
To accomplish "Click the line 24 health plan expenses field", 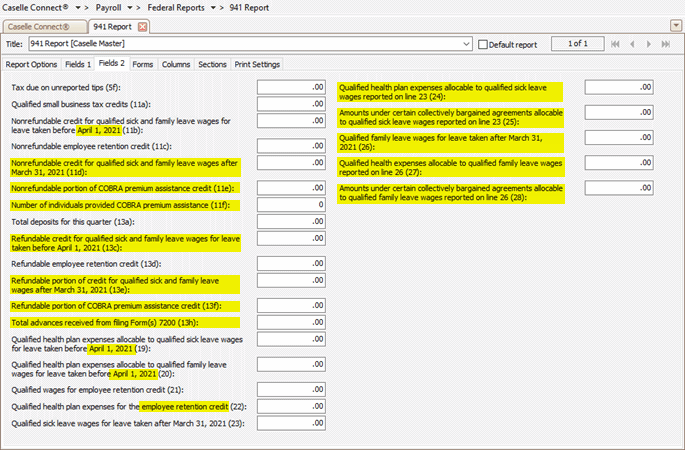I will coord(619,87).
